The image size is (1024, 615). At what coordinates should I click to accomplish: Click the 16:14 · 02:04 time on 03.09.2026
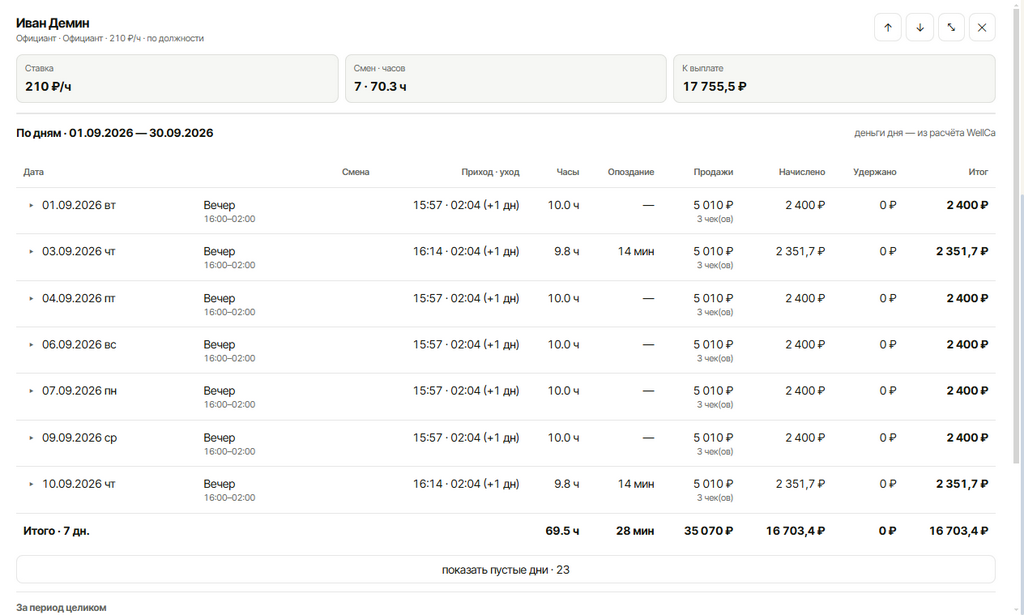click(466, 251)
